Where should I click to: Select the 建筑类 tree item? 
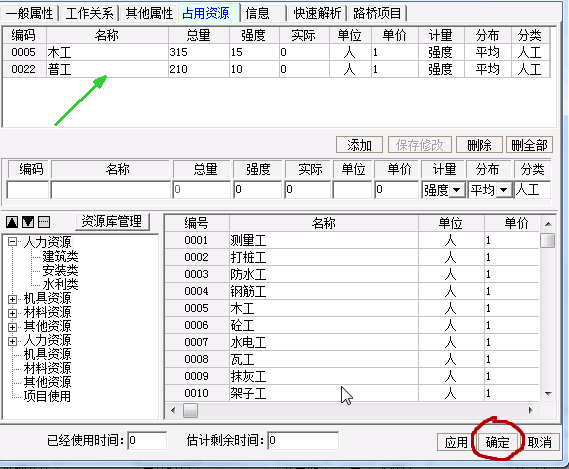pyautogui.click(x=60, y=256)
